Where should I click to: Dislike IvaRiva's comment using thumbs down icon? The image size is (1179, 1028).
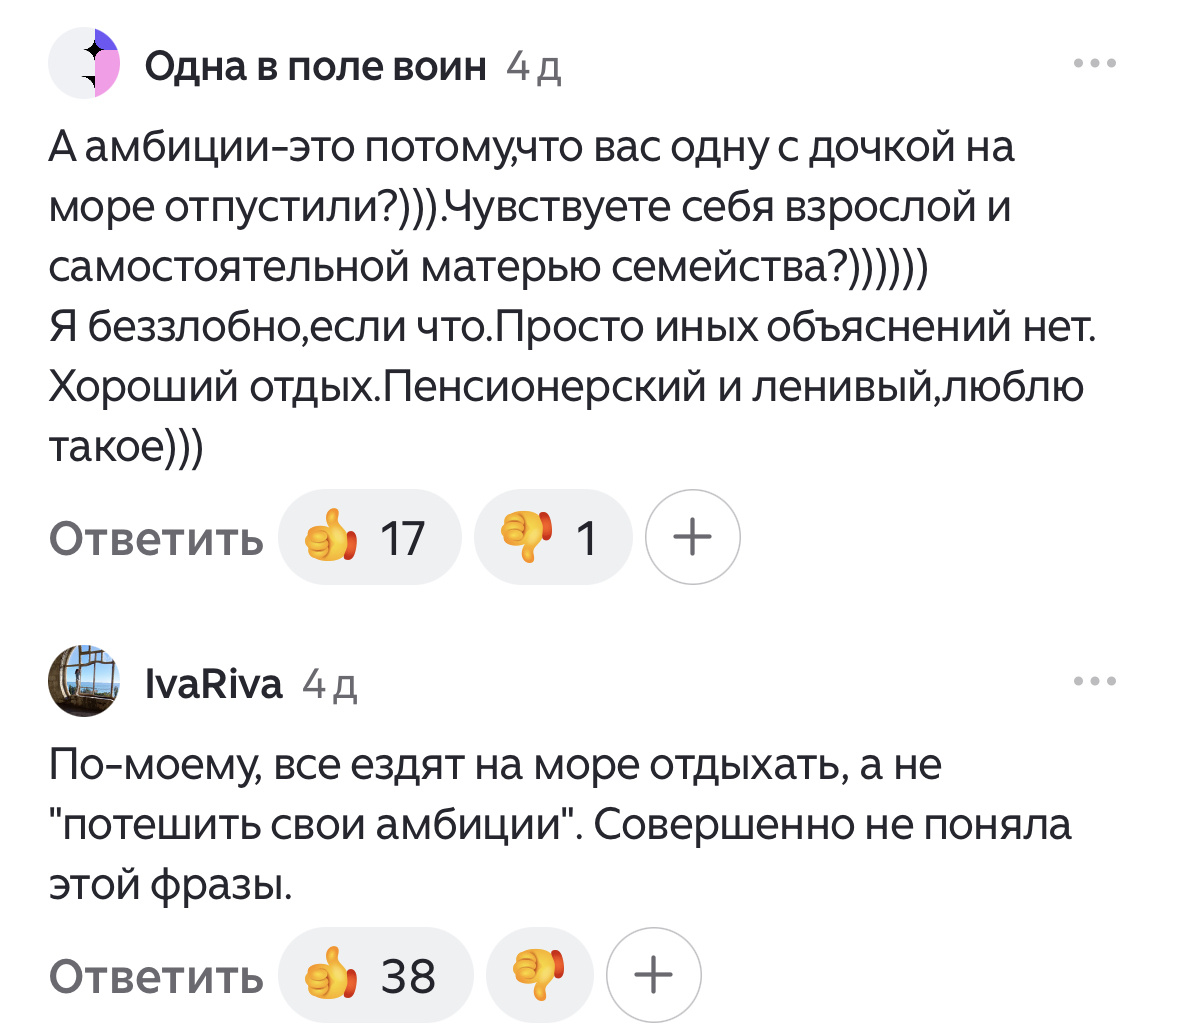point(539,974)
